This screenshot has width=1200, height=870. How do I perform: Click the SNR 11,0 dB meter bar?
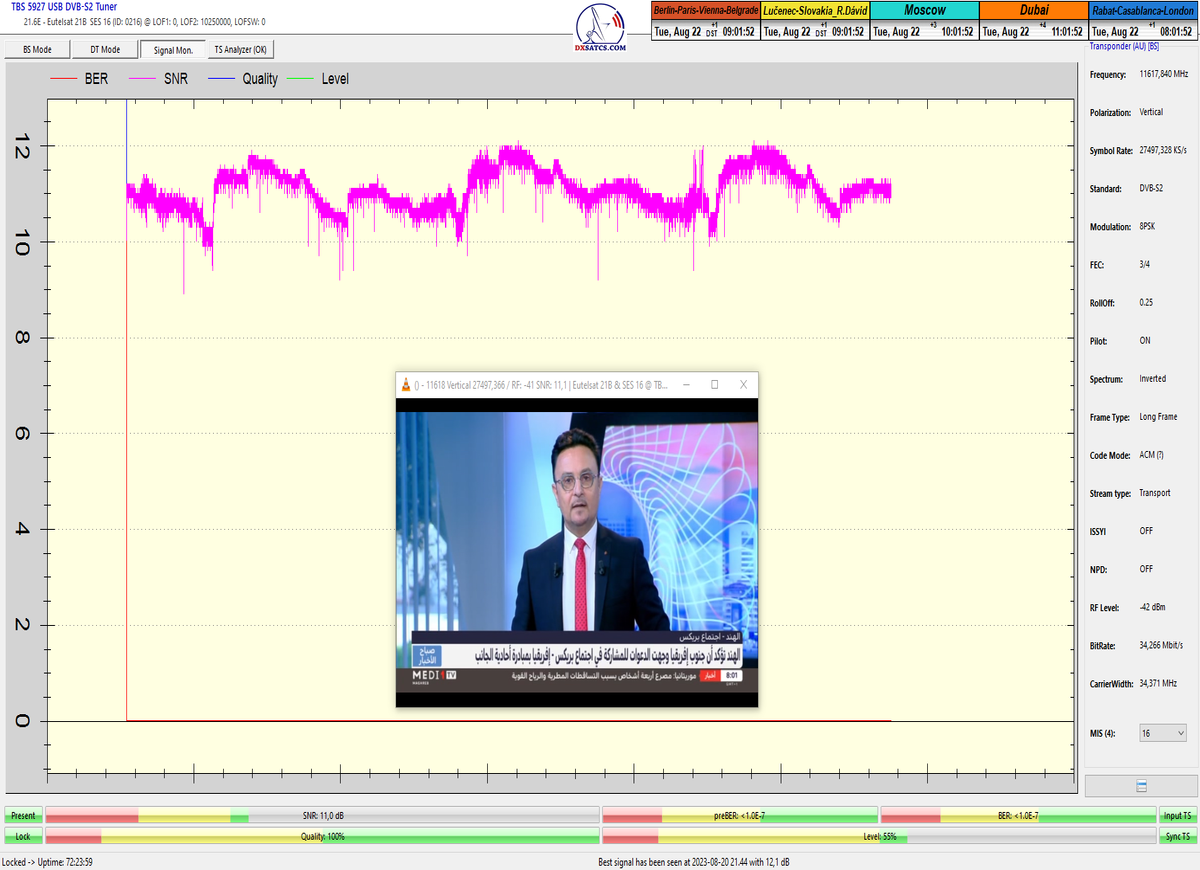322,816
